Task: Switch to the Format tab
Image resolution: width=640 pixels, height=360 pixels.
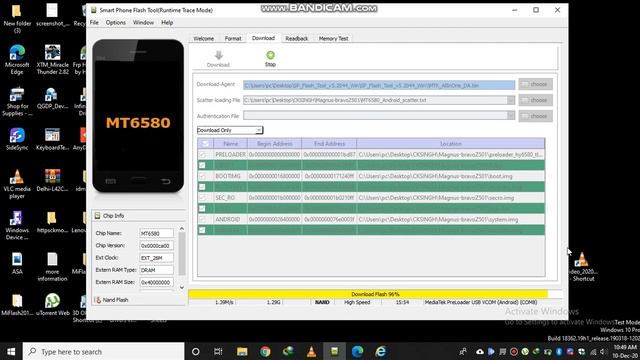Action: pos(233,38)
